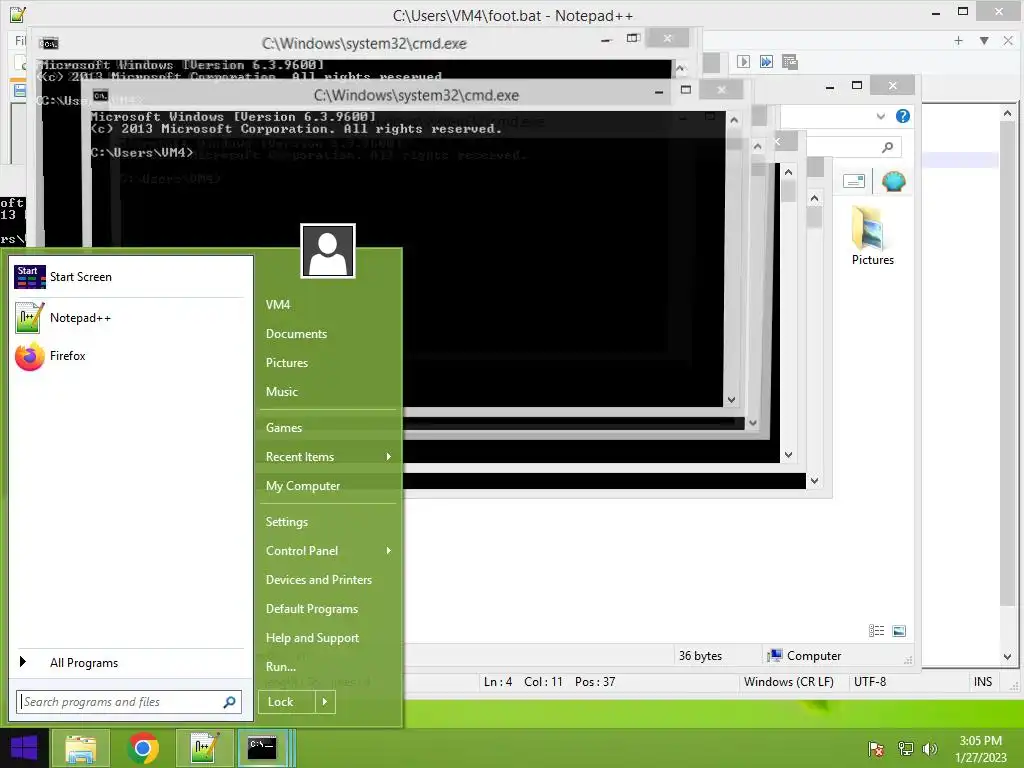Viewport: 1024px width, 768px height.
Task: Click the preview pane icon in Explorer toolbar
Action: pos(854,181)
